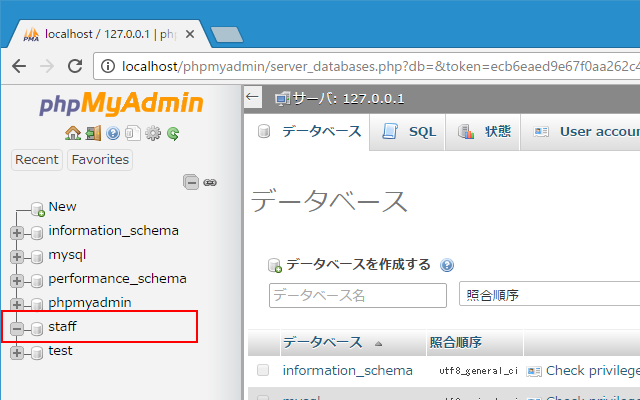Expand the test tree node

pos(17,352)
